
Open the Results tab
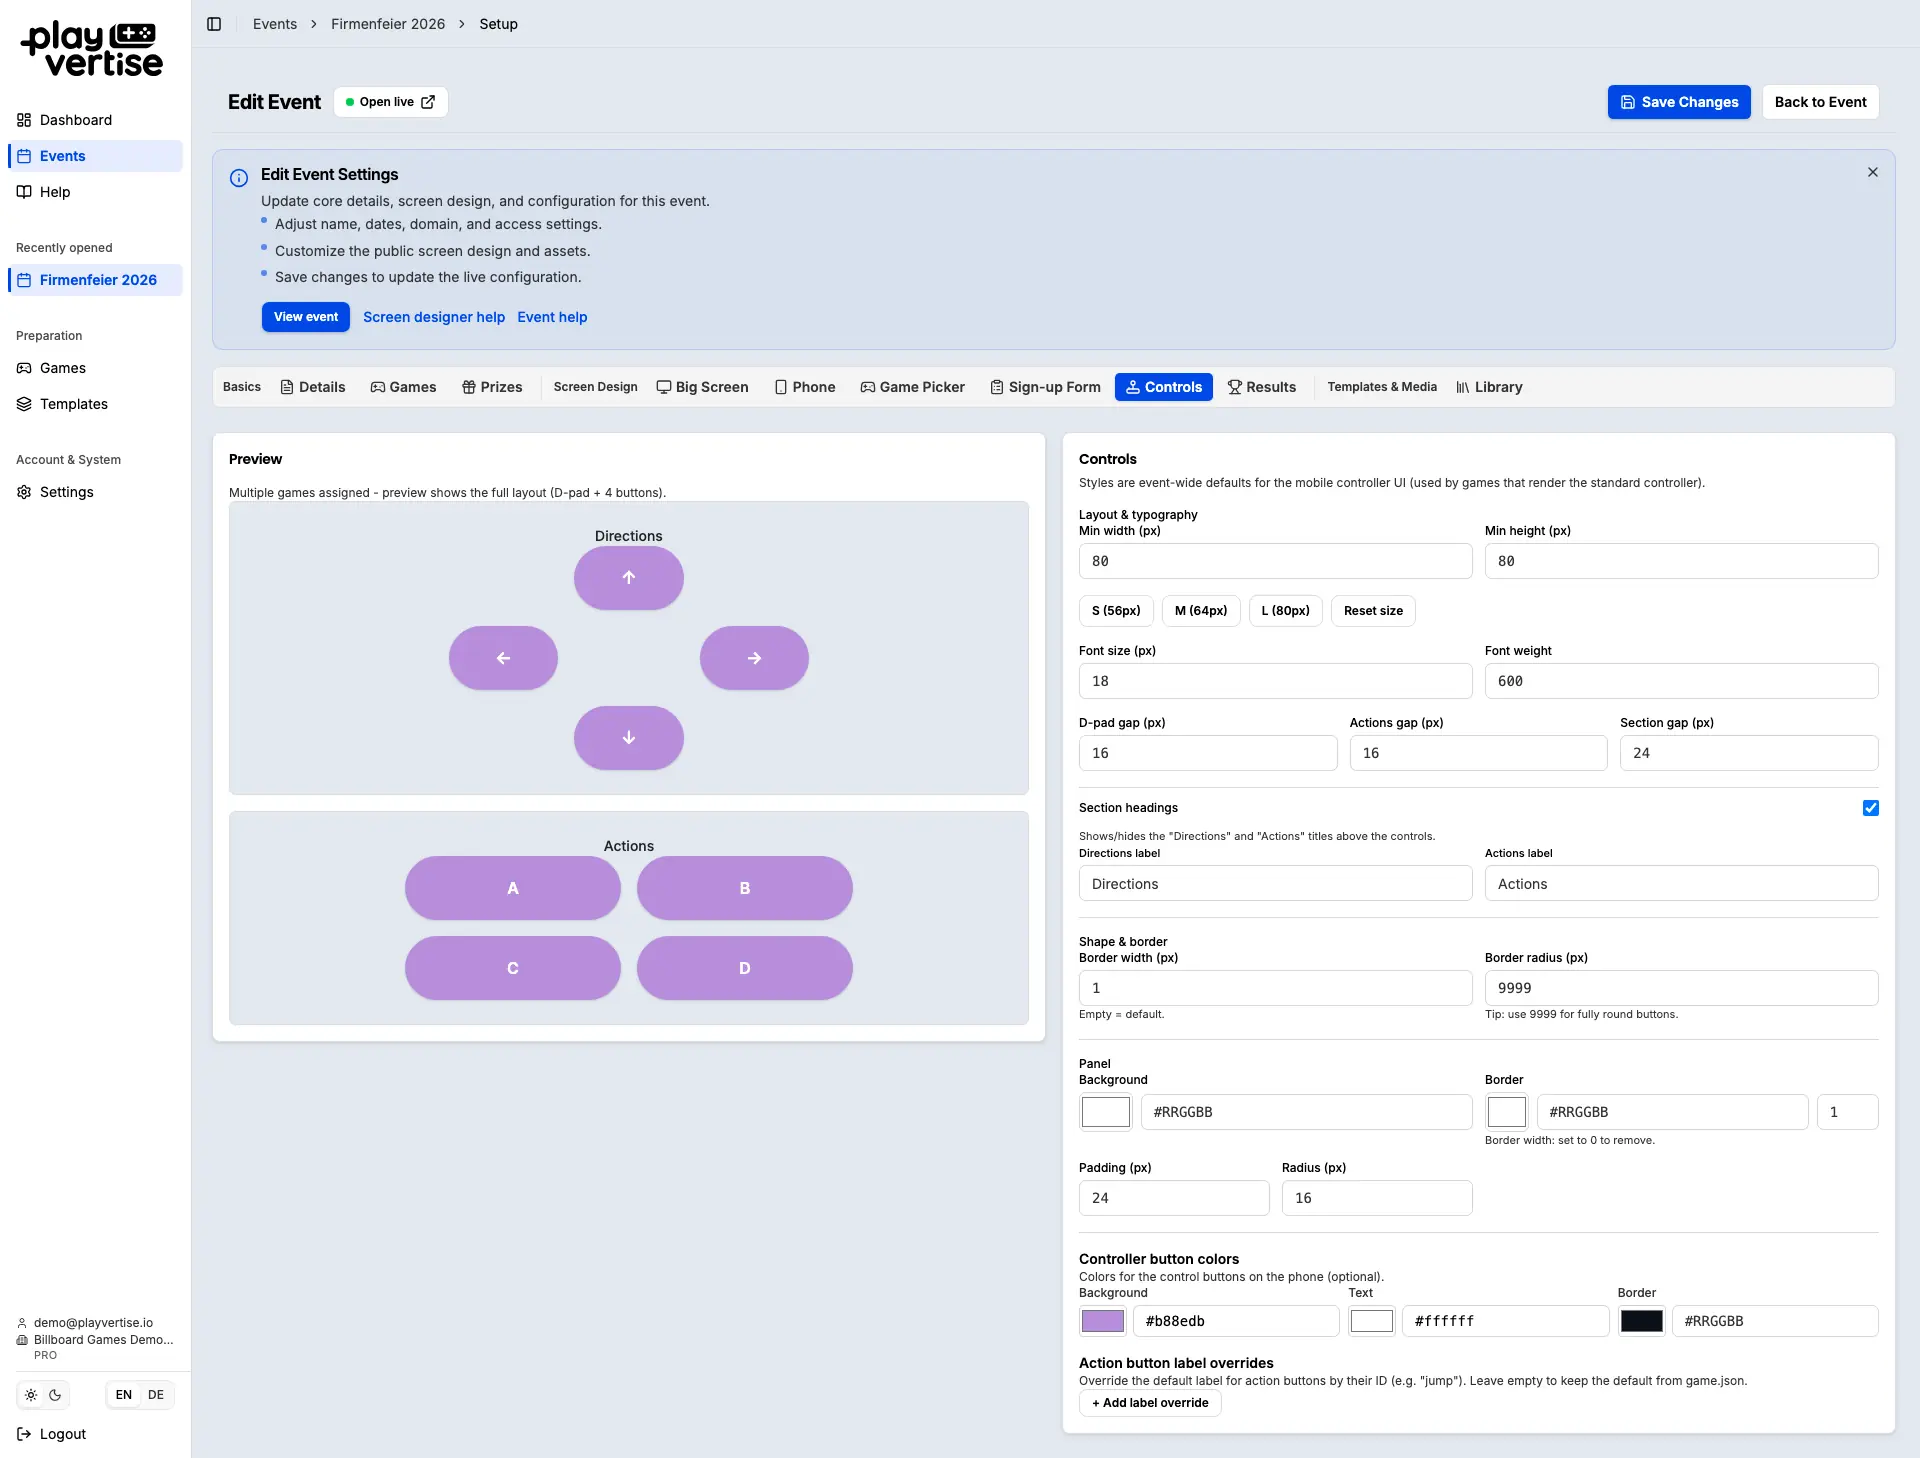point(1262,387)
